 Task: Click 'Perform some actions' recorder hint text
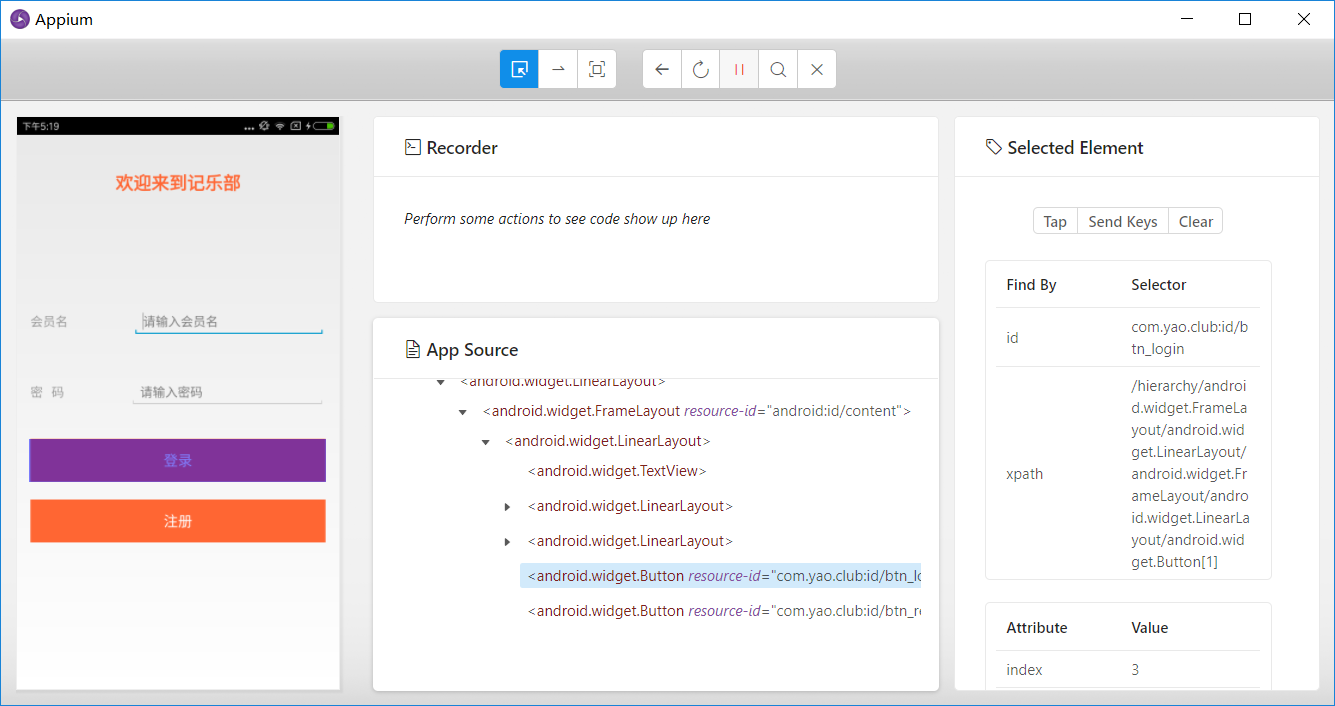(557, 219)
